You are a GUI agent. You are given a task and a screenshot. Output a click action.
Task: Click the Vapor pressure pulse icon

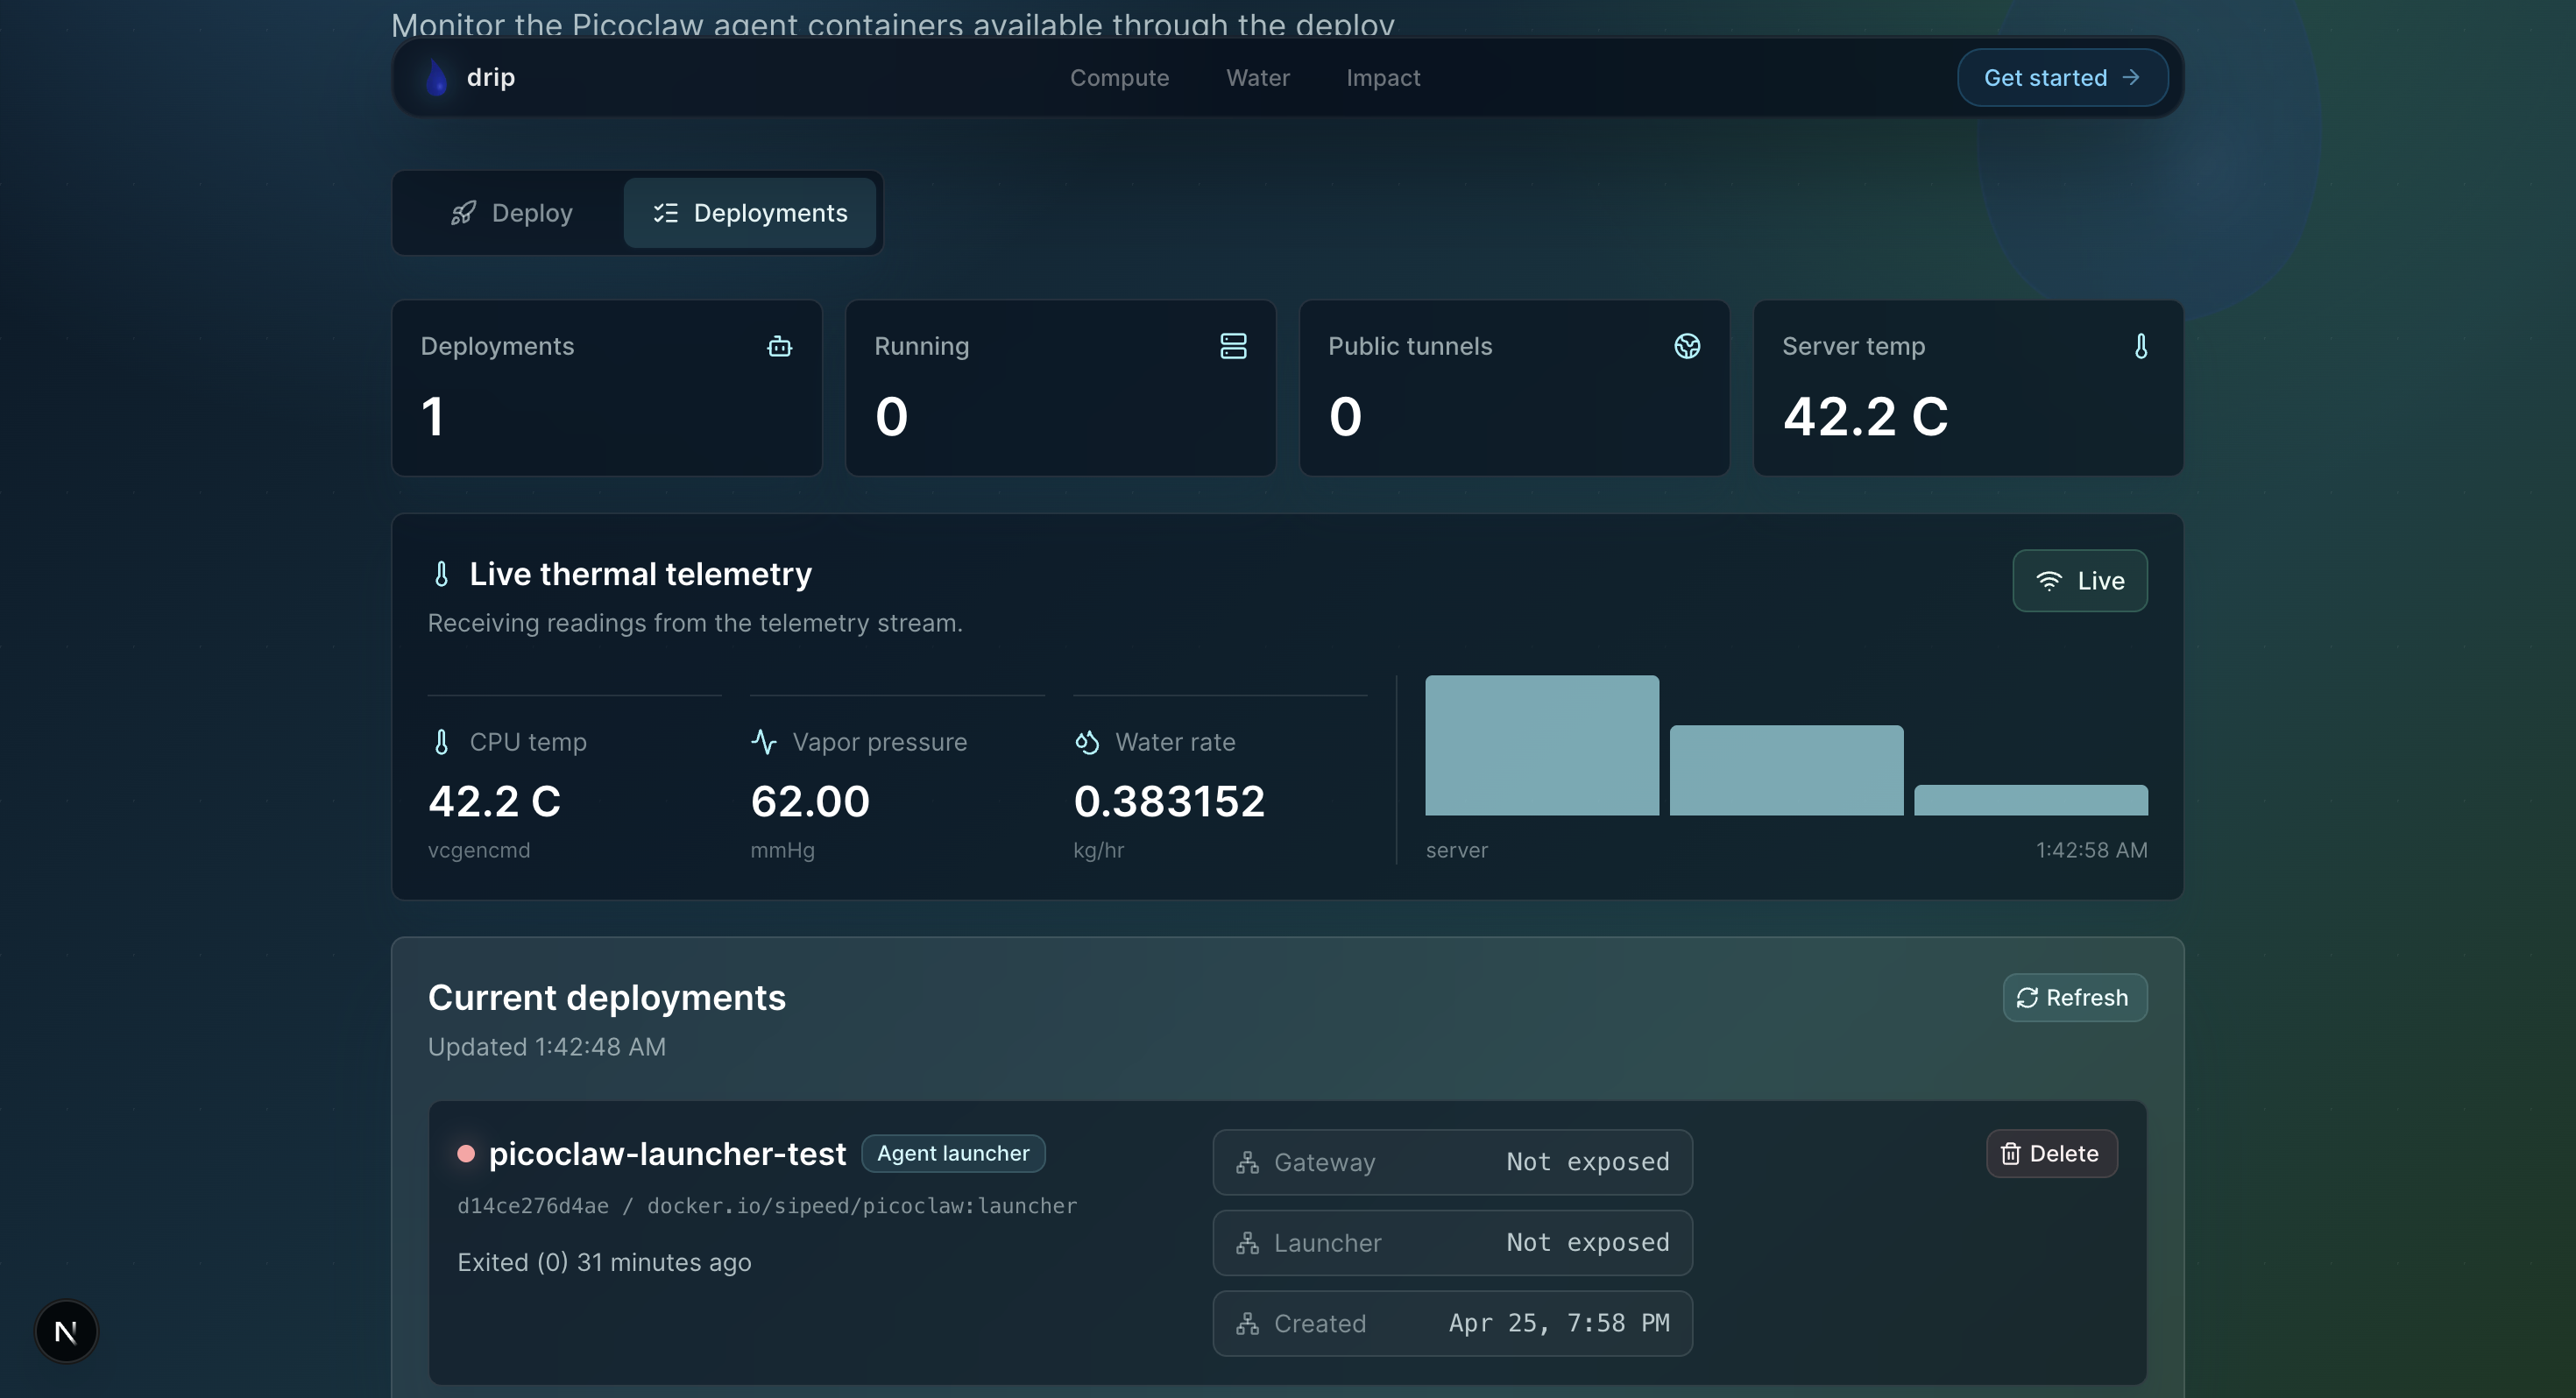coord(764,742)
